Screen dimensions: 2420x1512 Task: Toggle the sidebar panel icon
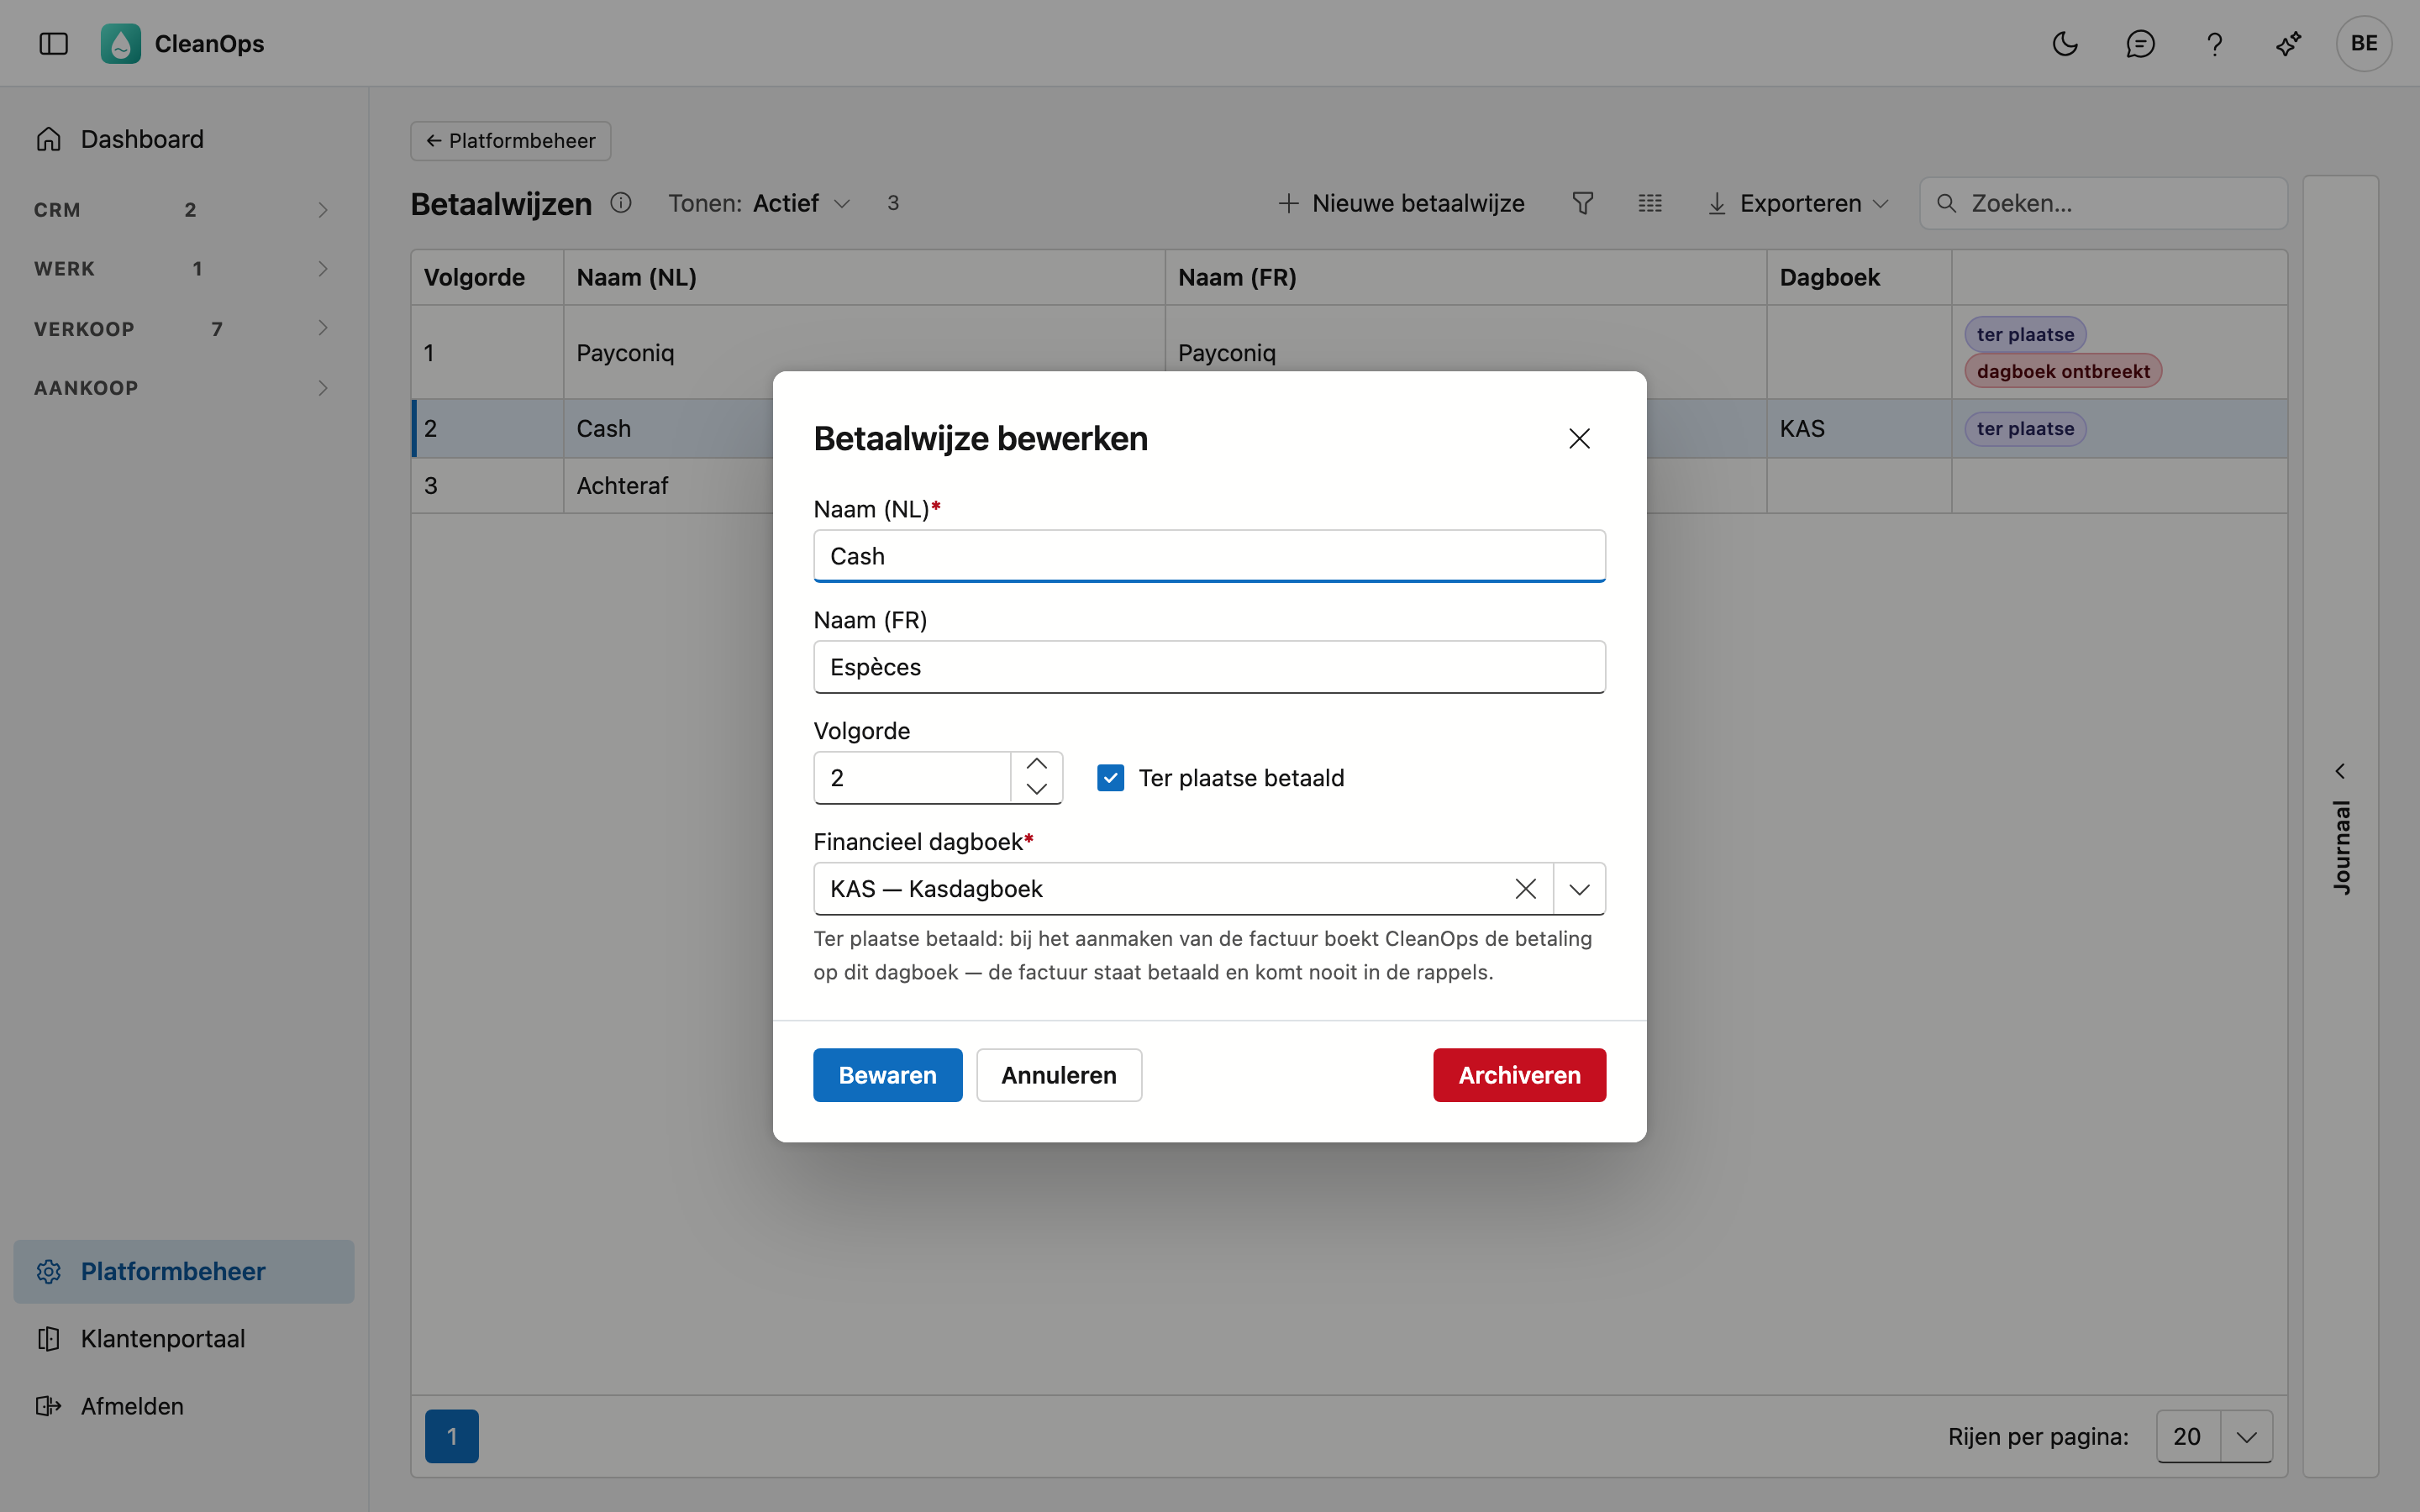tap(53, 43)
